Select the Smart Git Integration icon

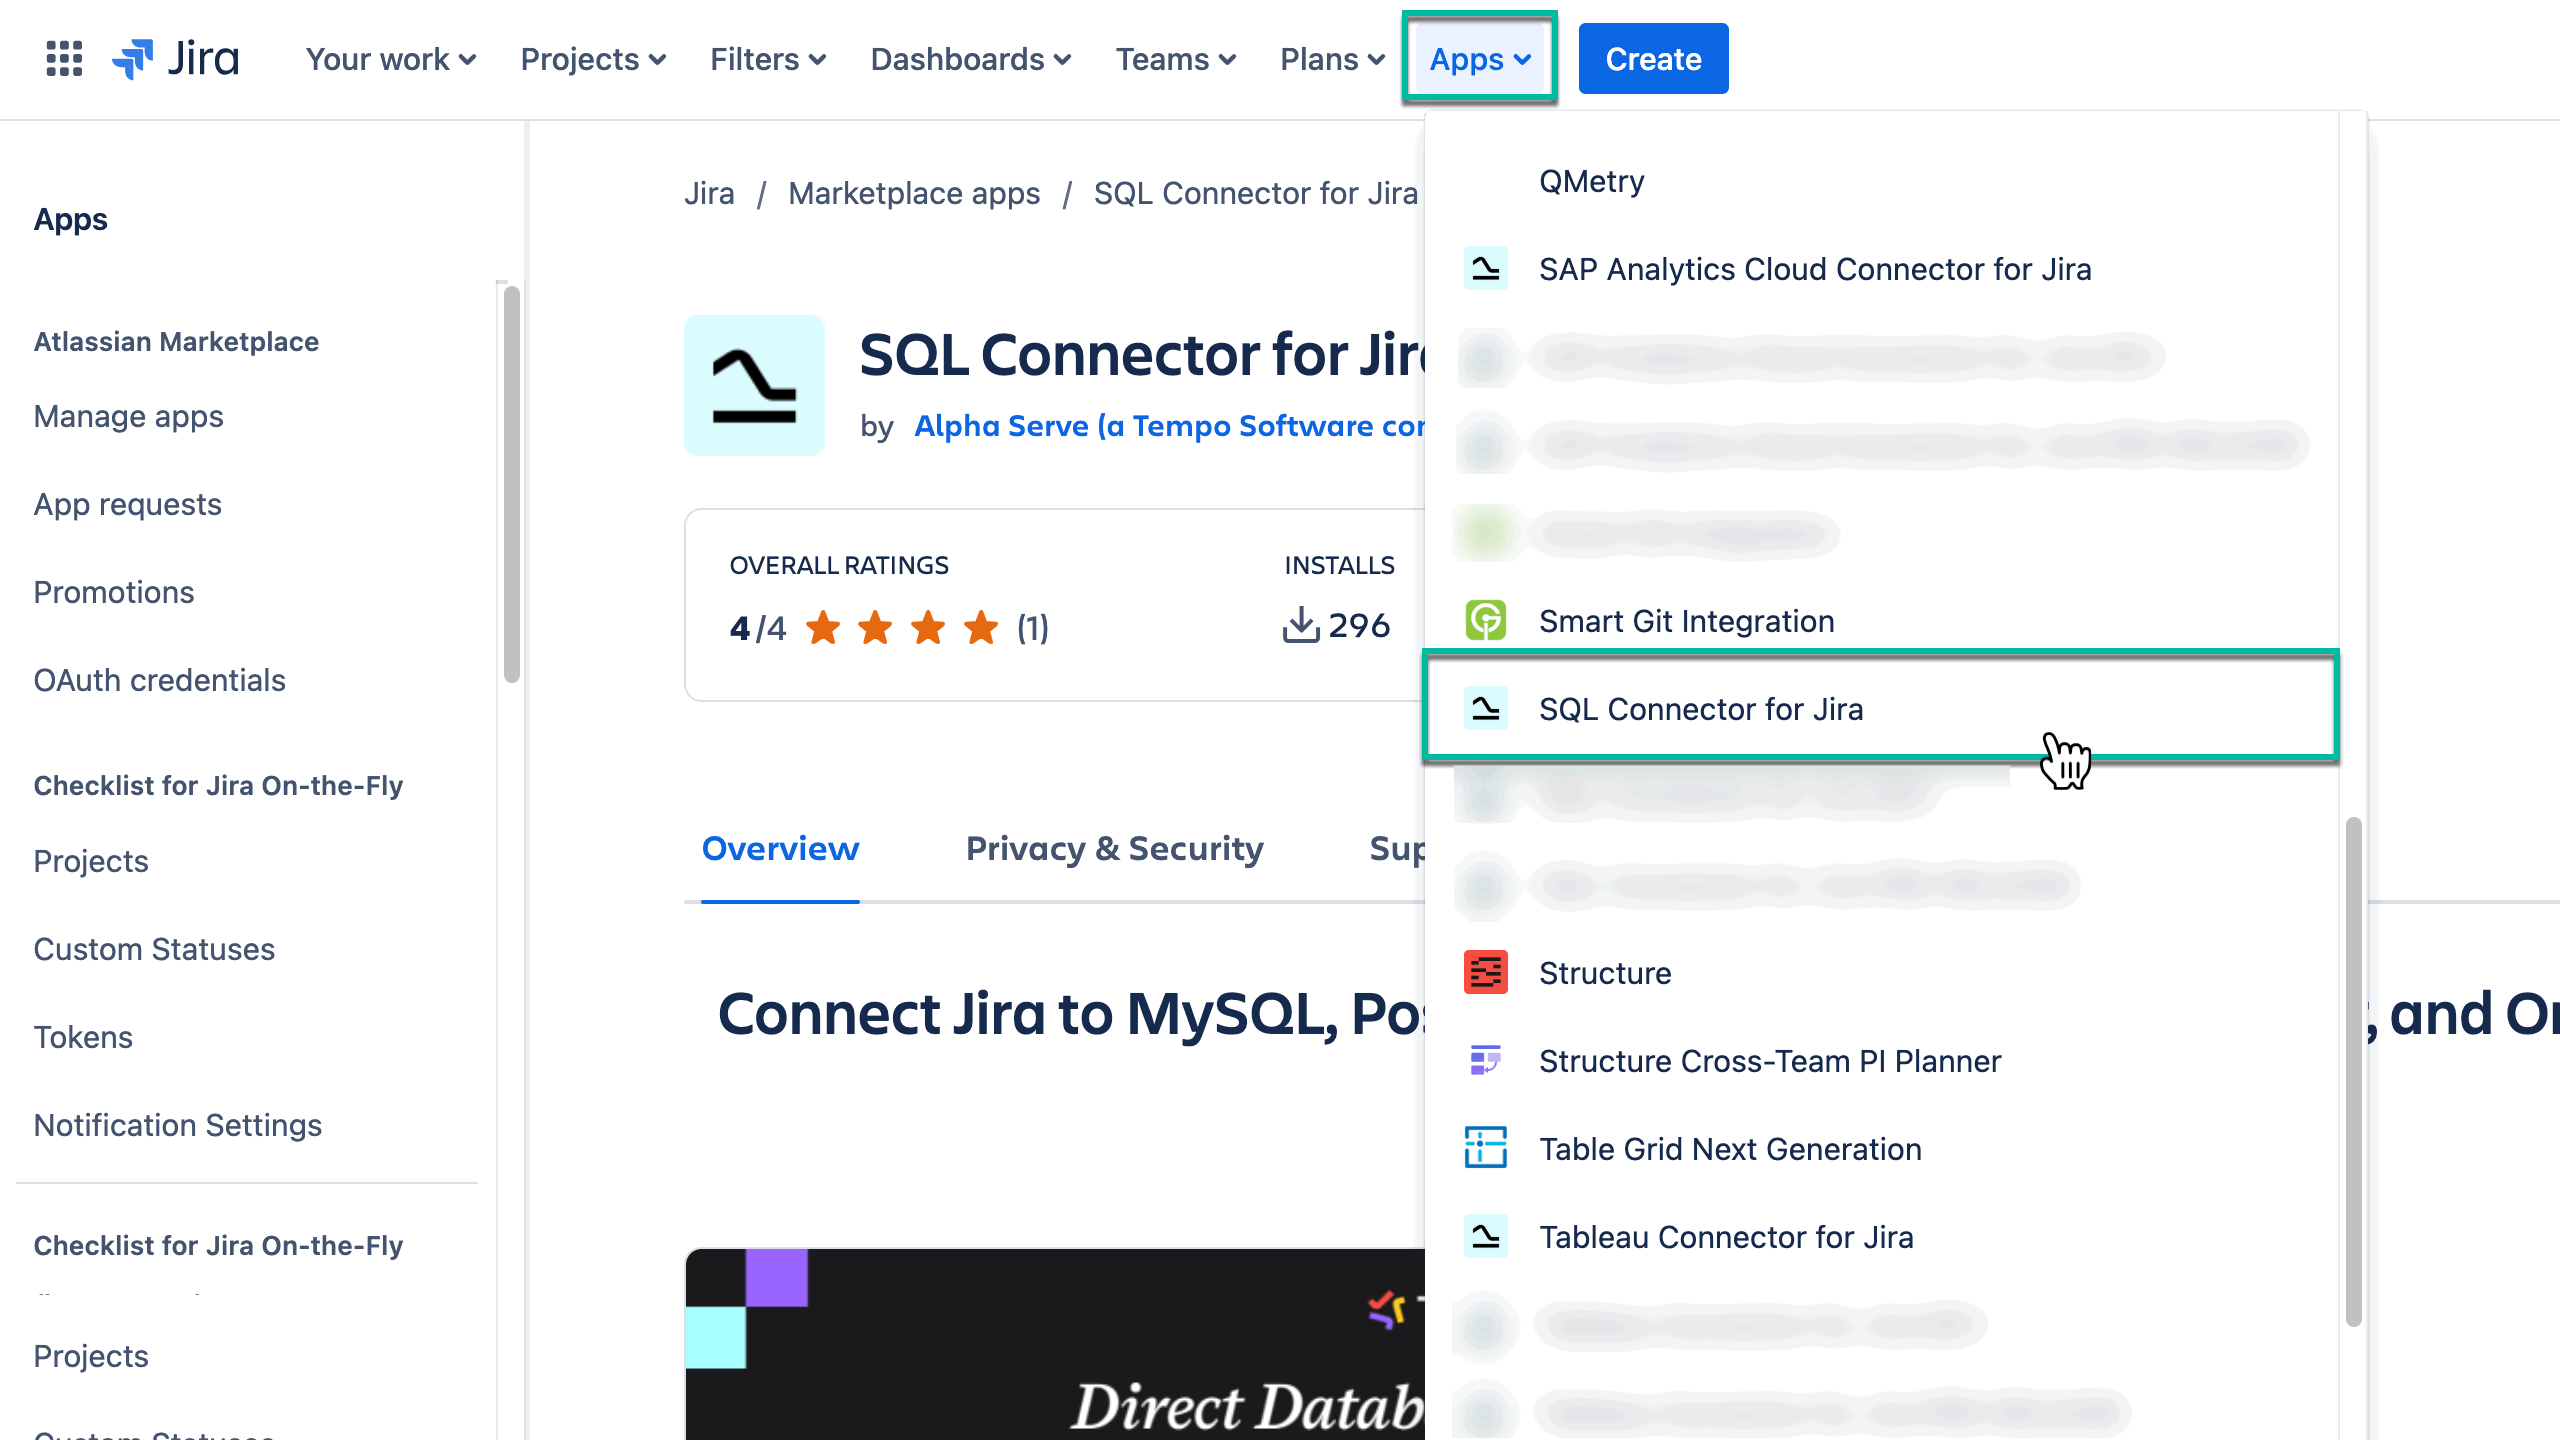[1486, 620]
